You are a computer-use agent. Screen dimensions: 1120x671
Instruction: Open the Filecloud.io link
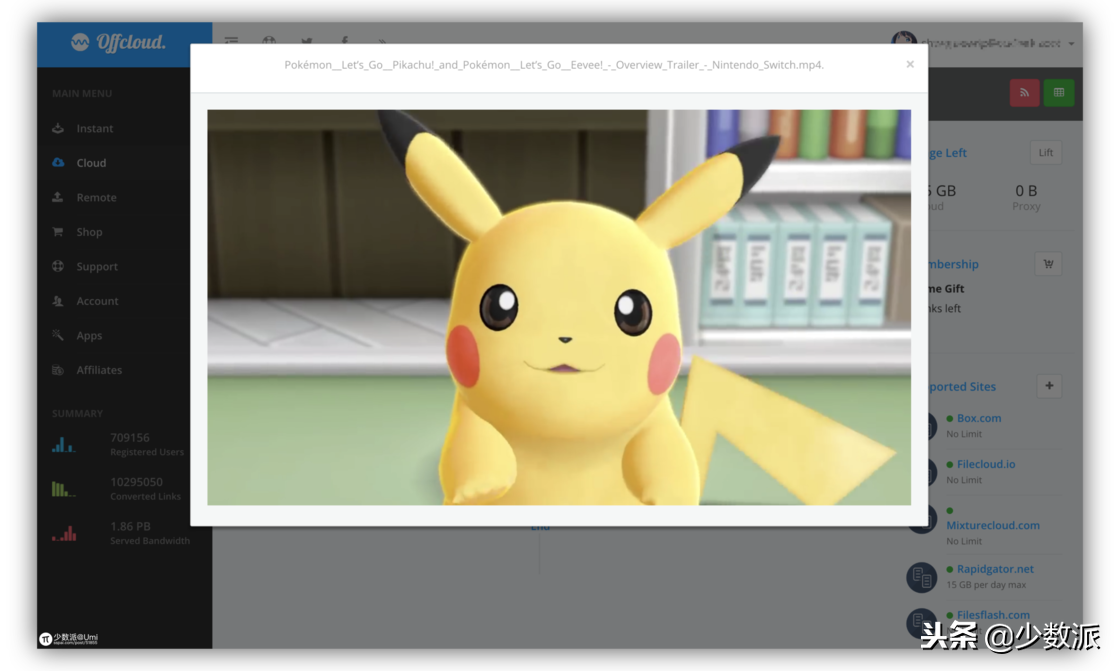pyautogui.click(x=985, y=465)
